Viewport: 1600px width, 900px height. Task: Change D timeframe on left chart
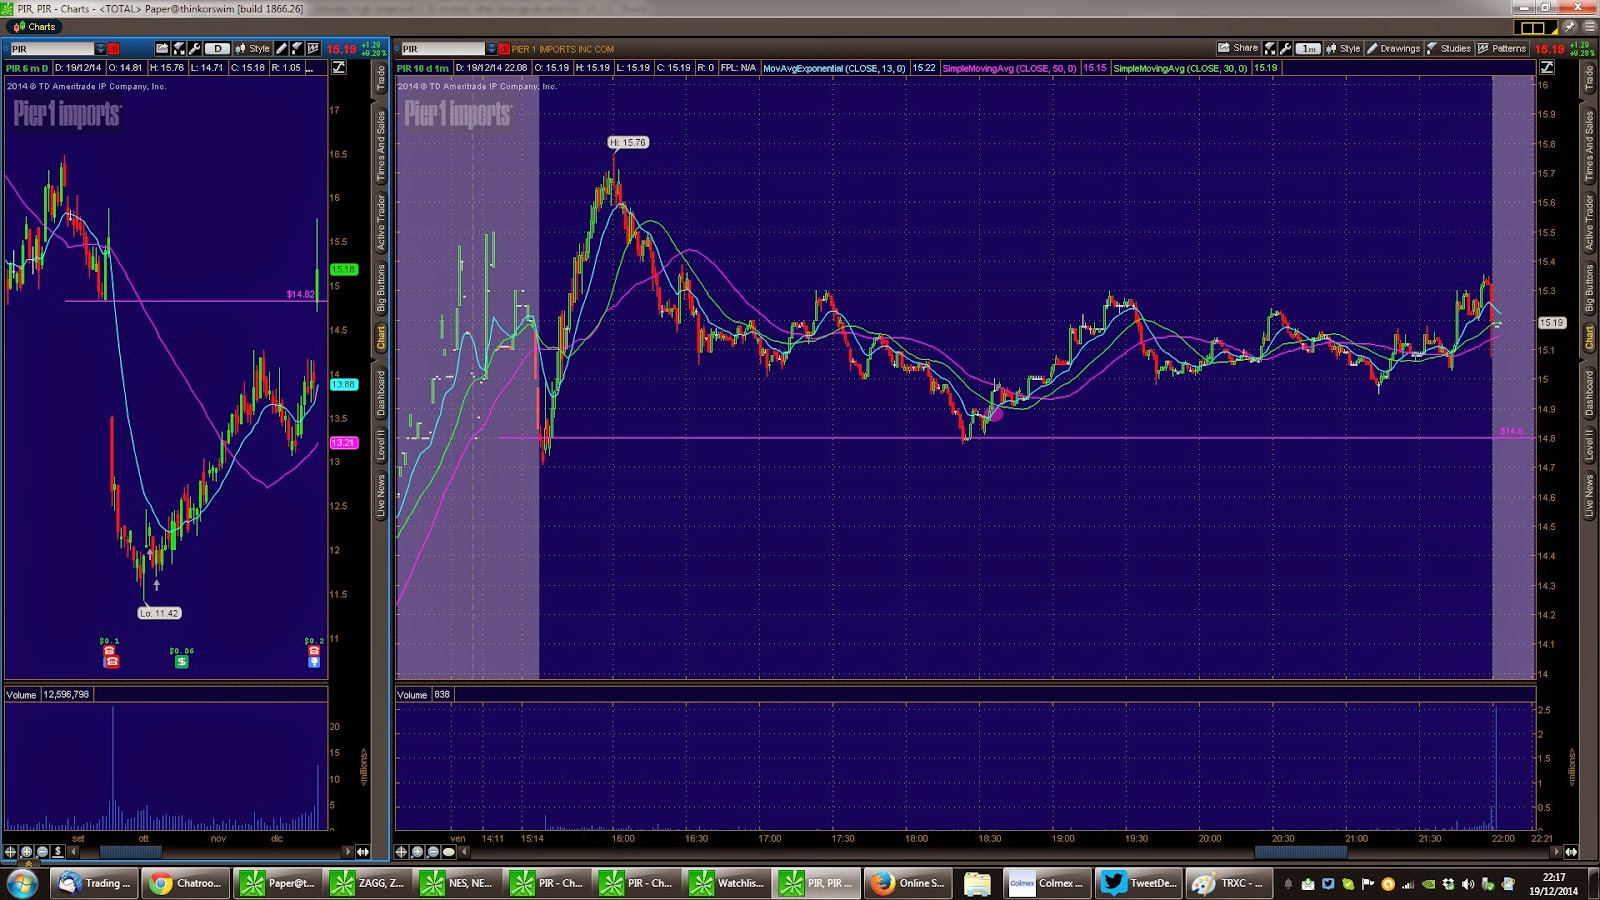[217, 48]
